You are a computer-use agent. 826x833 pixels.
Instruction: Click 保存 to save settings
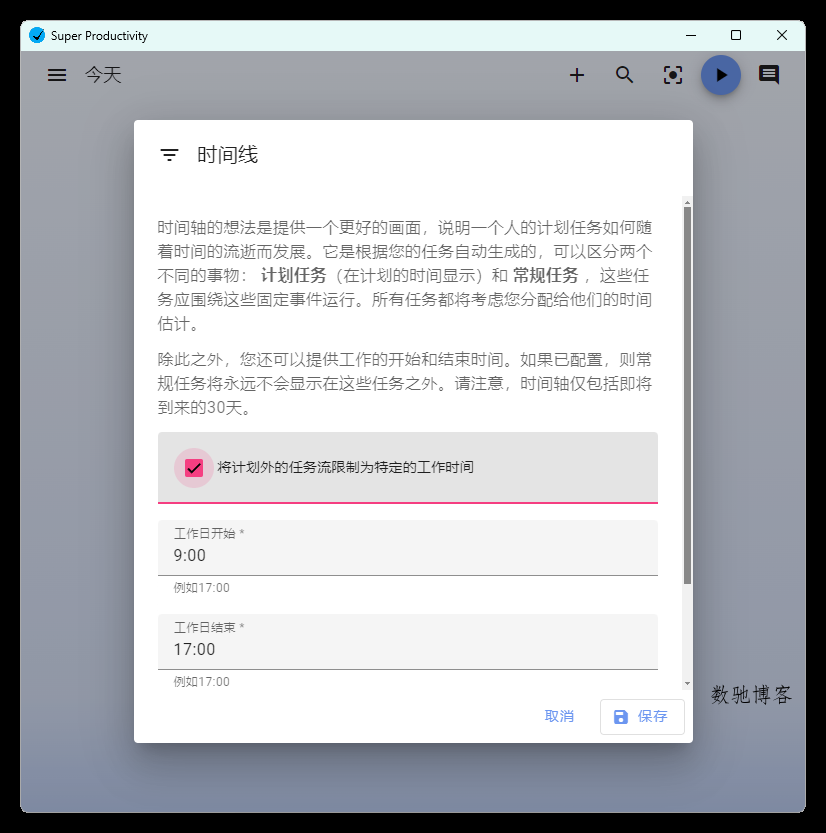pyautogui.click(x=642, y=717)
